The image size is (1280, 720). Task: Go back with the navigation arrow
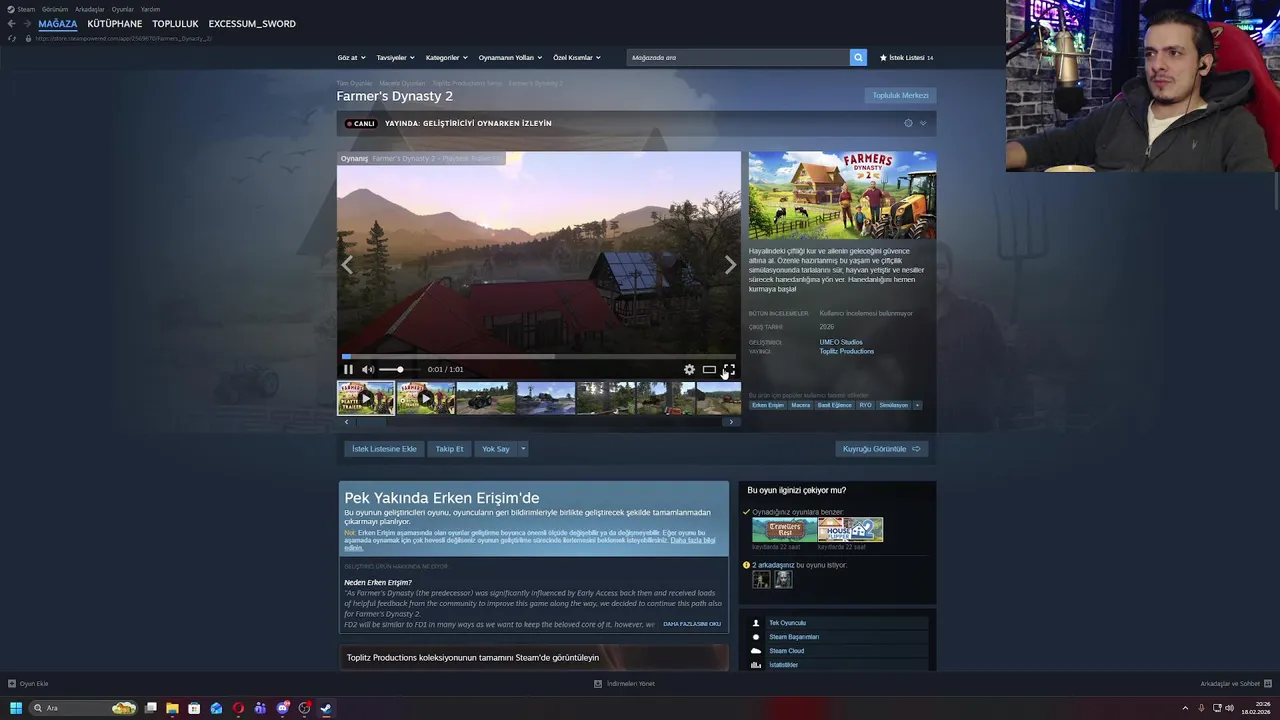[x=11, y=23]
